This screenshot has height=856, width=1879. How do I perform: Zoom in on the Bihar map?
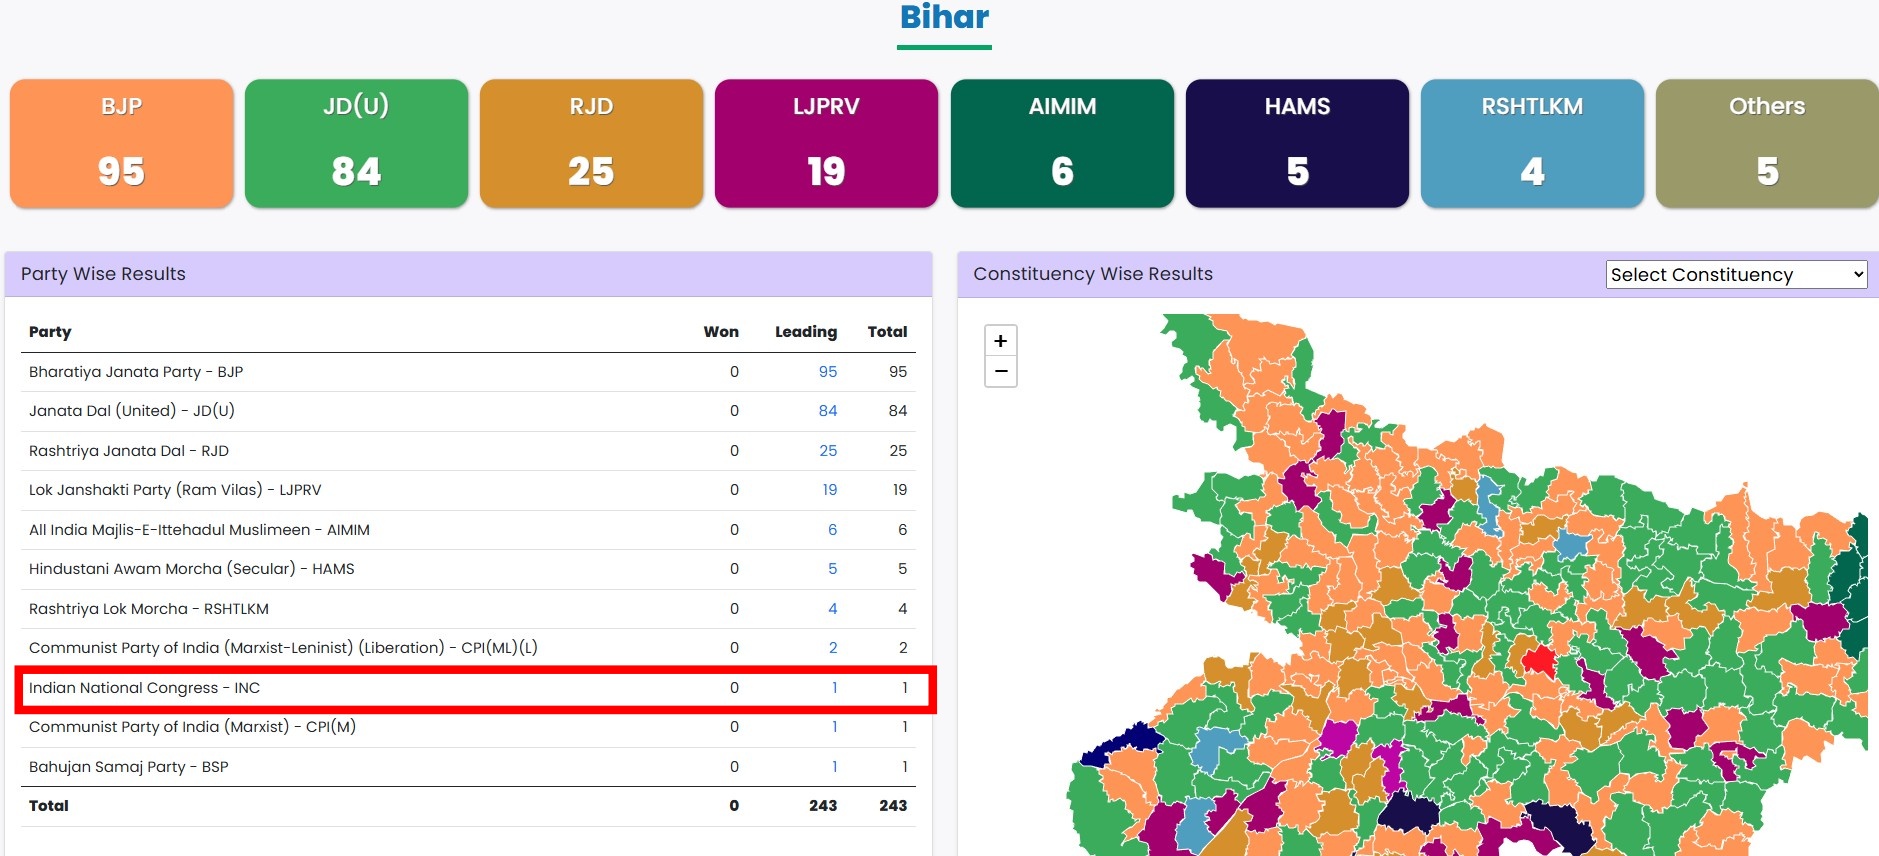[1001, 341]
